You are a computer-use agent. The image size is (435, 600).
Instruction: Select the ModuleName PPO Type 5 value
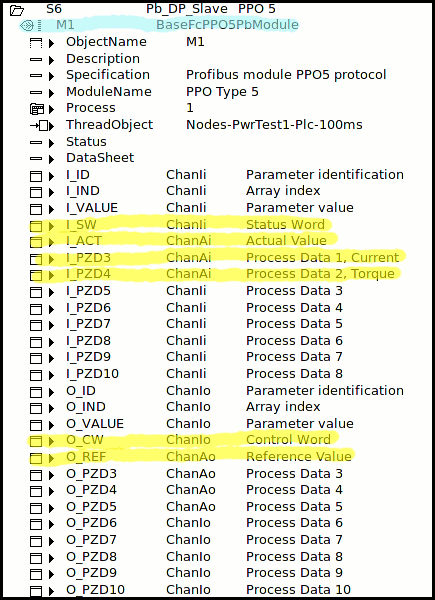222,92
